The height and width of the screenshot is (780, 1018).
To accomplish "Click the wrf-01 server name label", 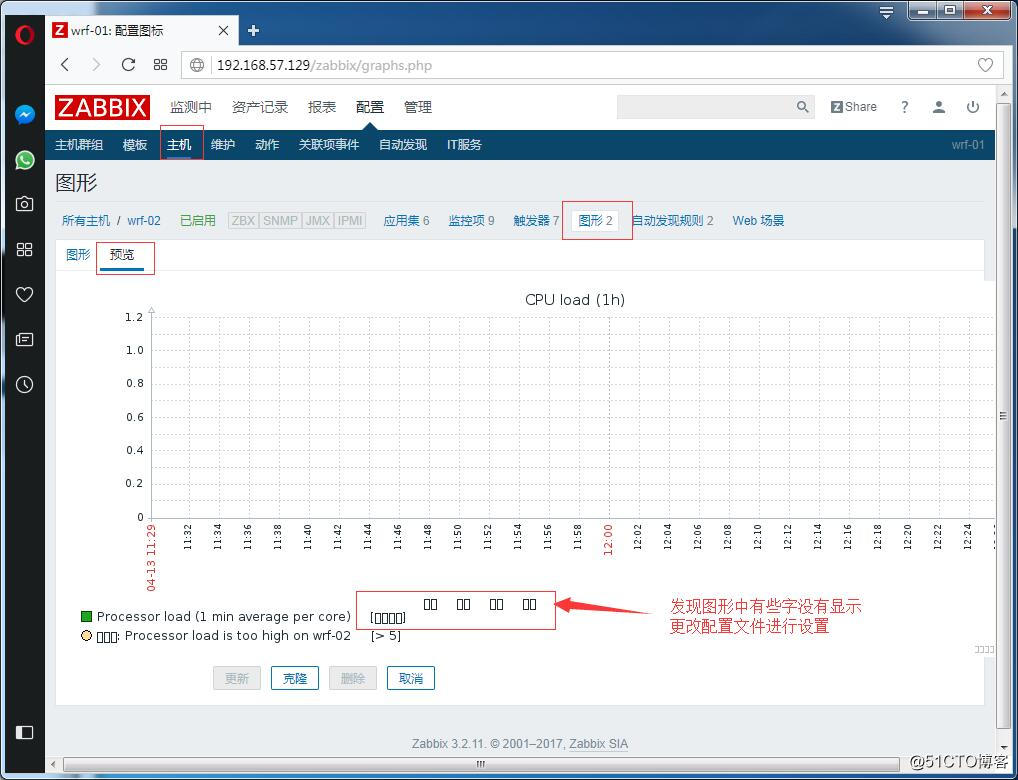I will tap(968, 145).
